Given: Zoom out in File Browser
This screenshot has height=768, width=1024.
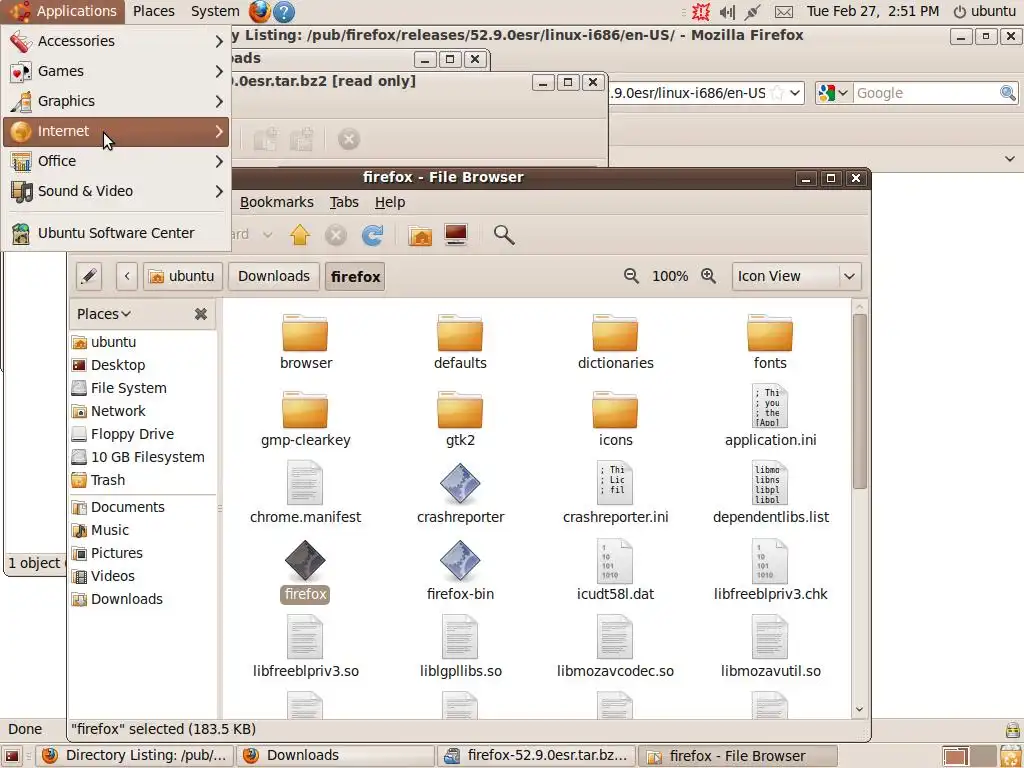Looking at the screenshot, I should [631, 276].
